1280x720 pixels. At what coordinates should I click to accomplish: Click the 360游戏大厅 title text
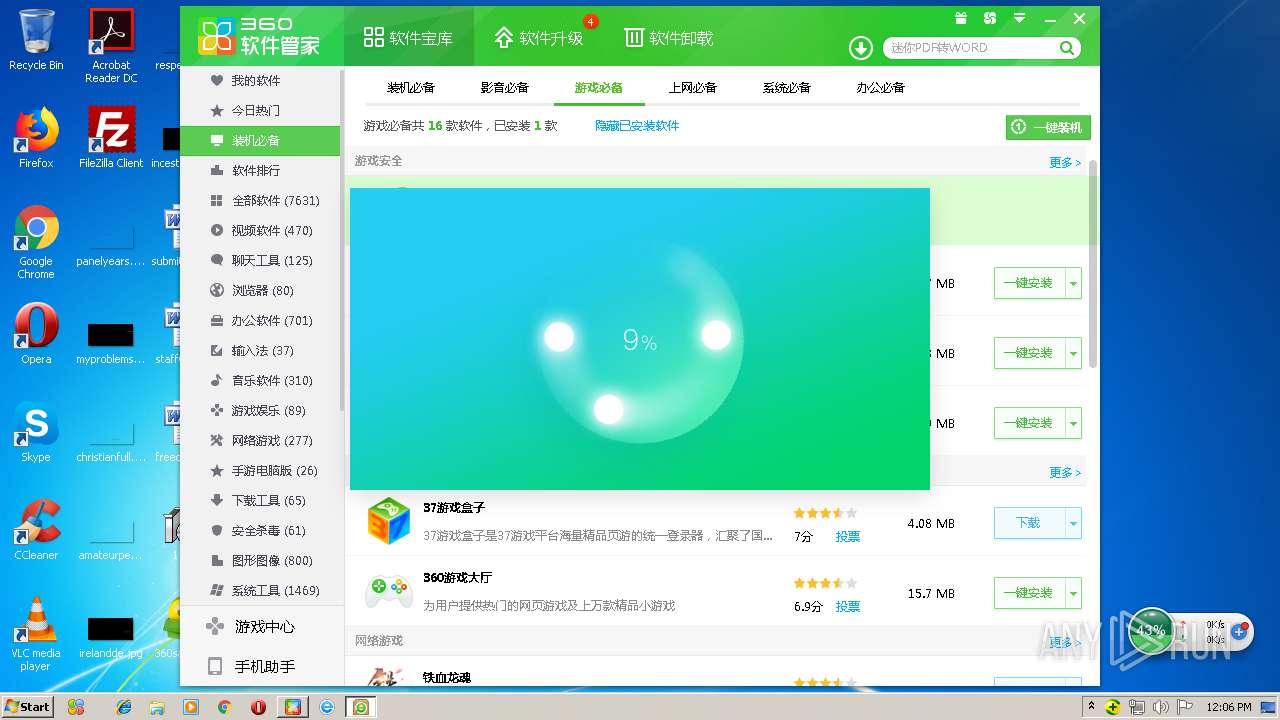click(457, 578)
